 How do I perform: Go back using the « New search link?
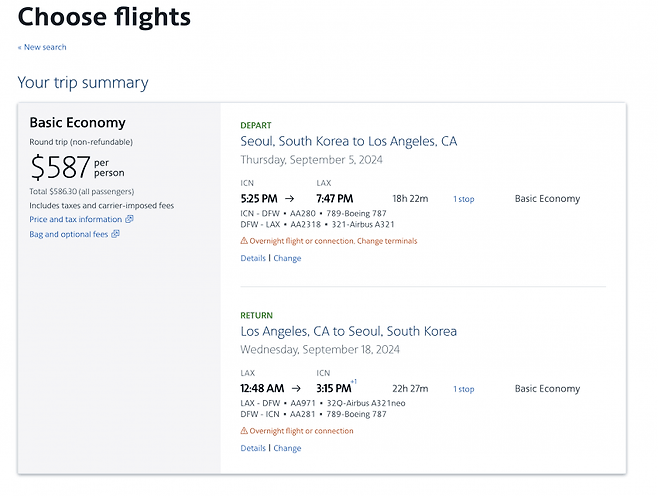pos(42,47)
